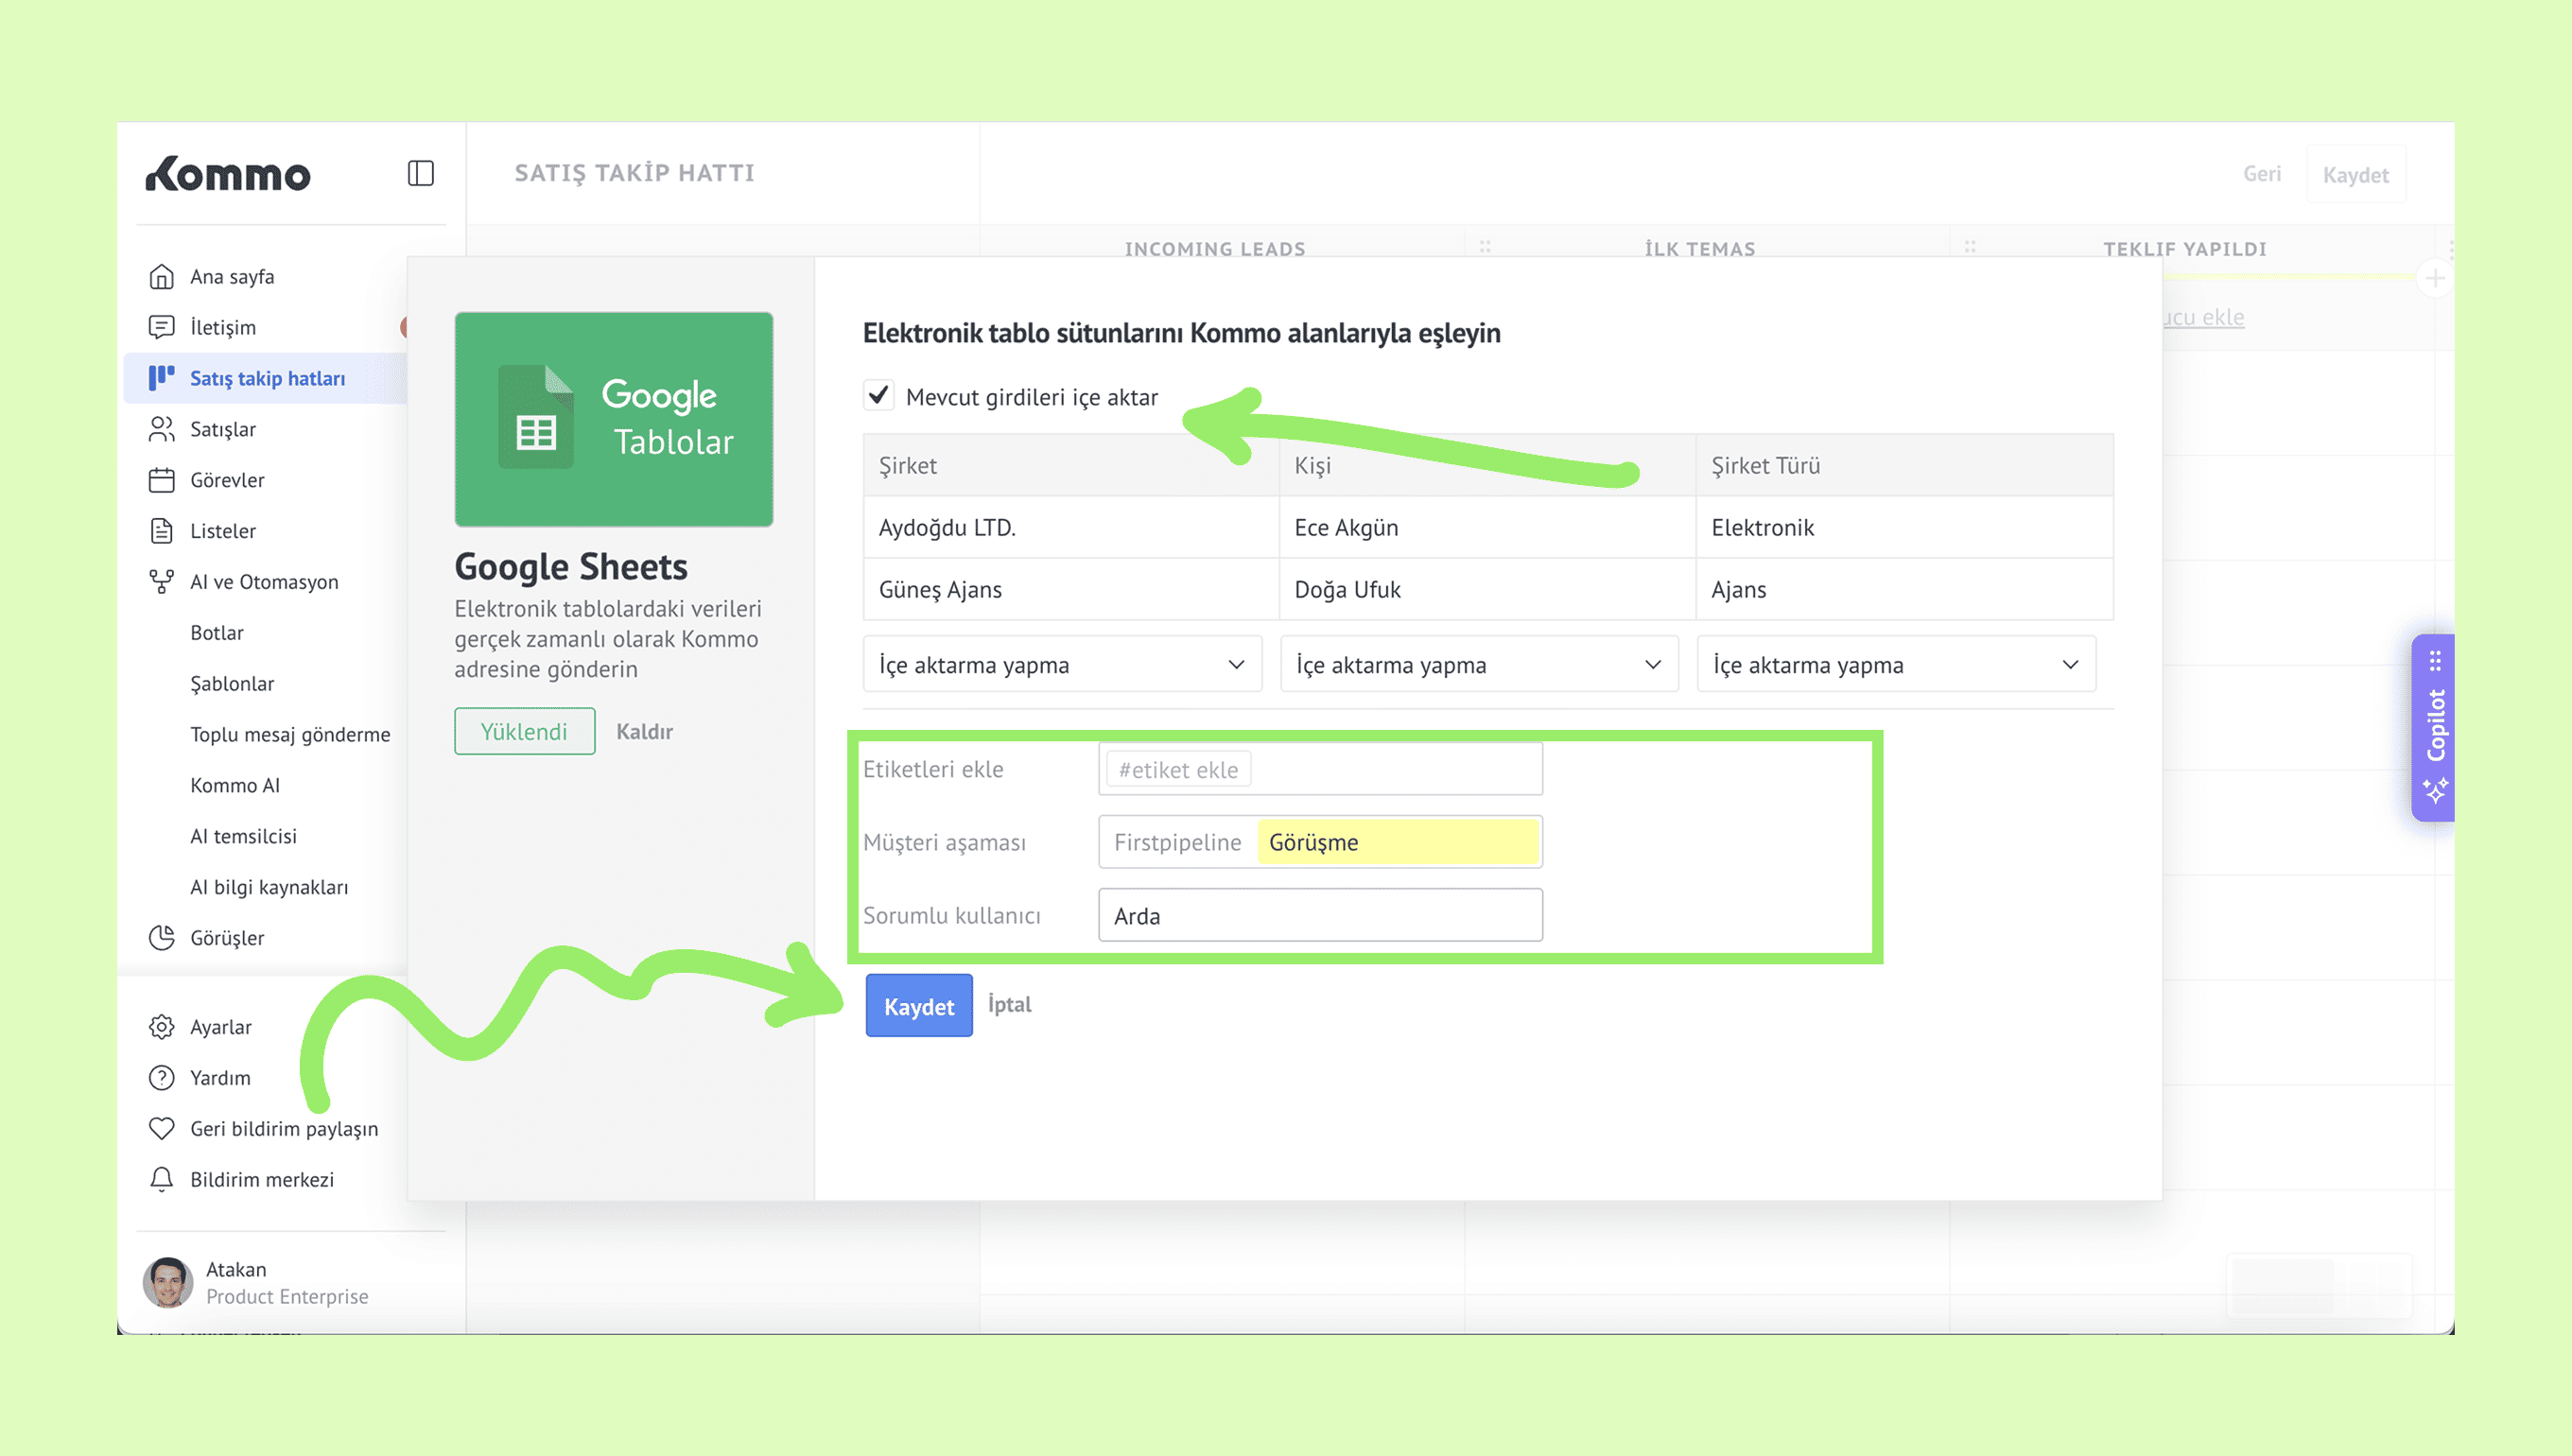Select Kommo AI in sidebar
This screenshot has width=2572, height=1456.
click(x=235, y=785)
